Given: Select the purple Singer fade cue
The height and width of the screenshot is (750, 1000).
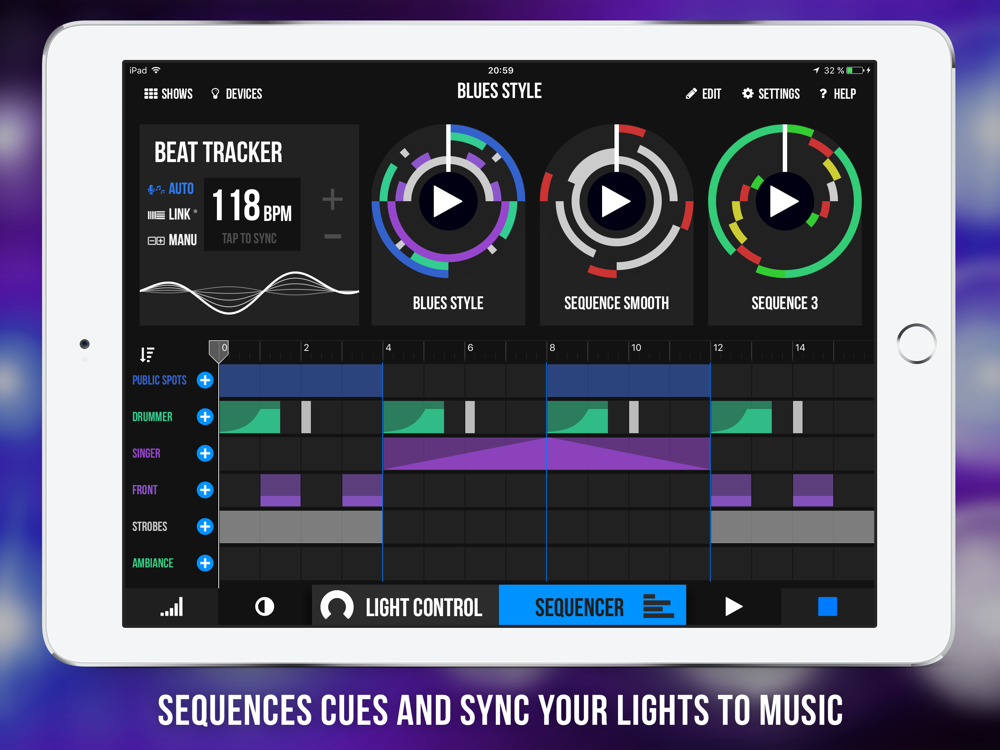Looking at the screenshot, I should tap(547, 453).
